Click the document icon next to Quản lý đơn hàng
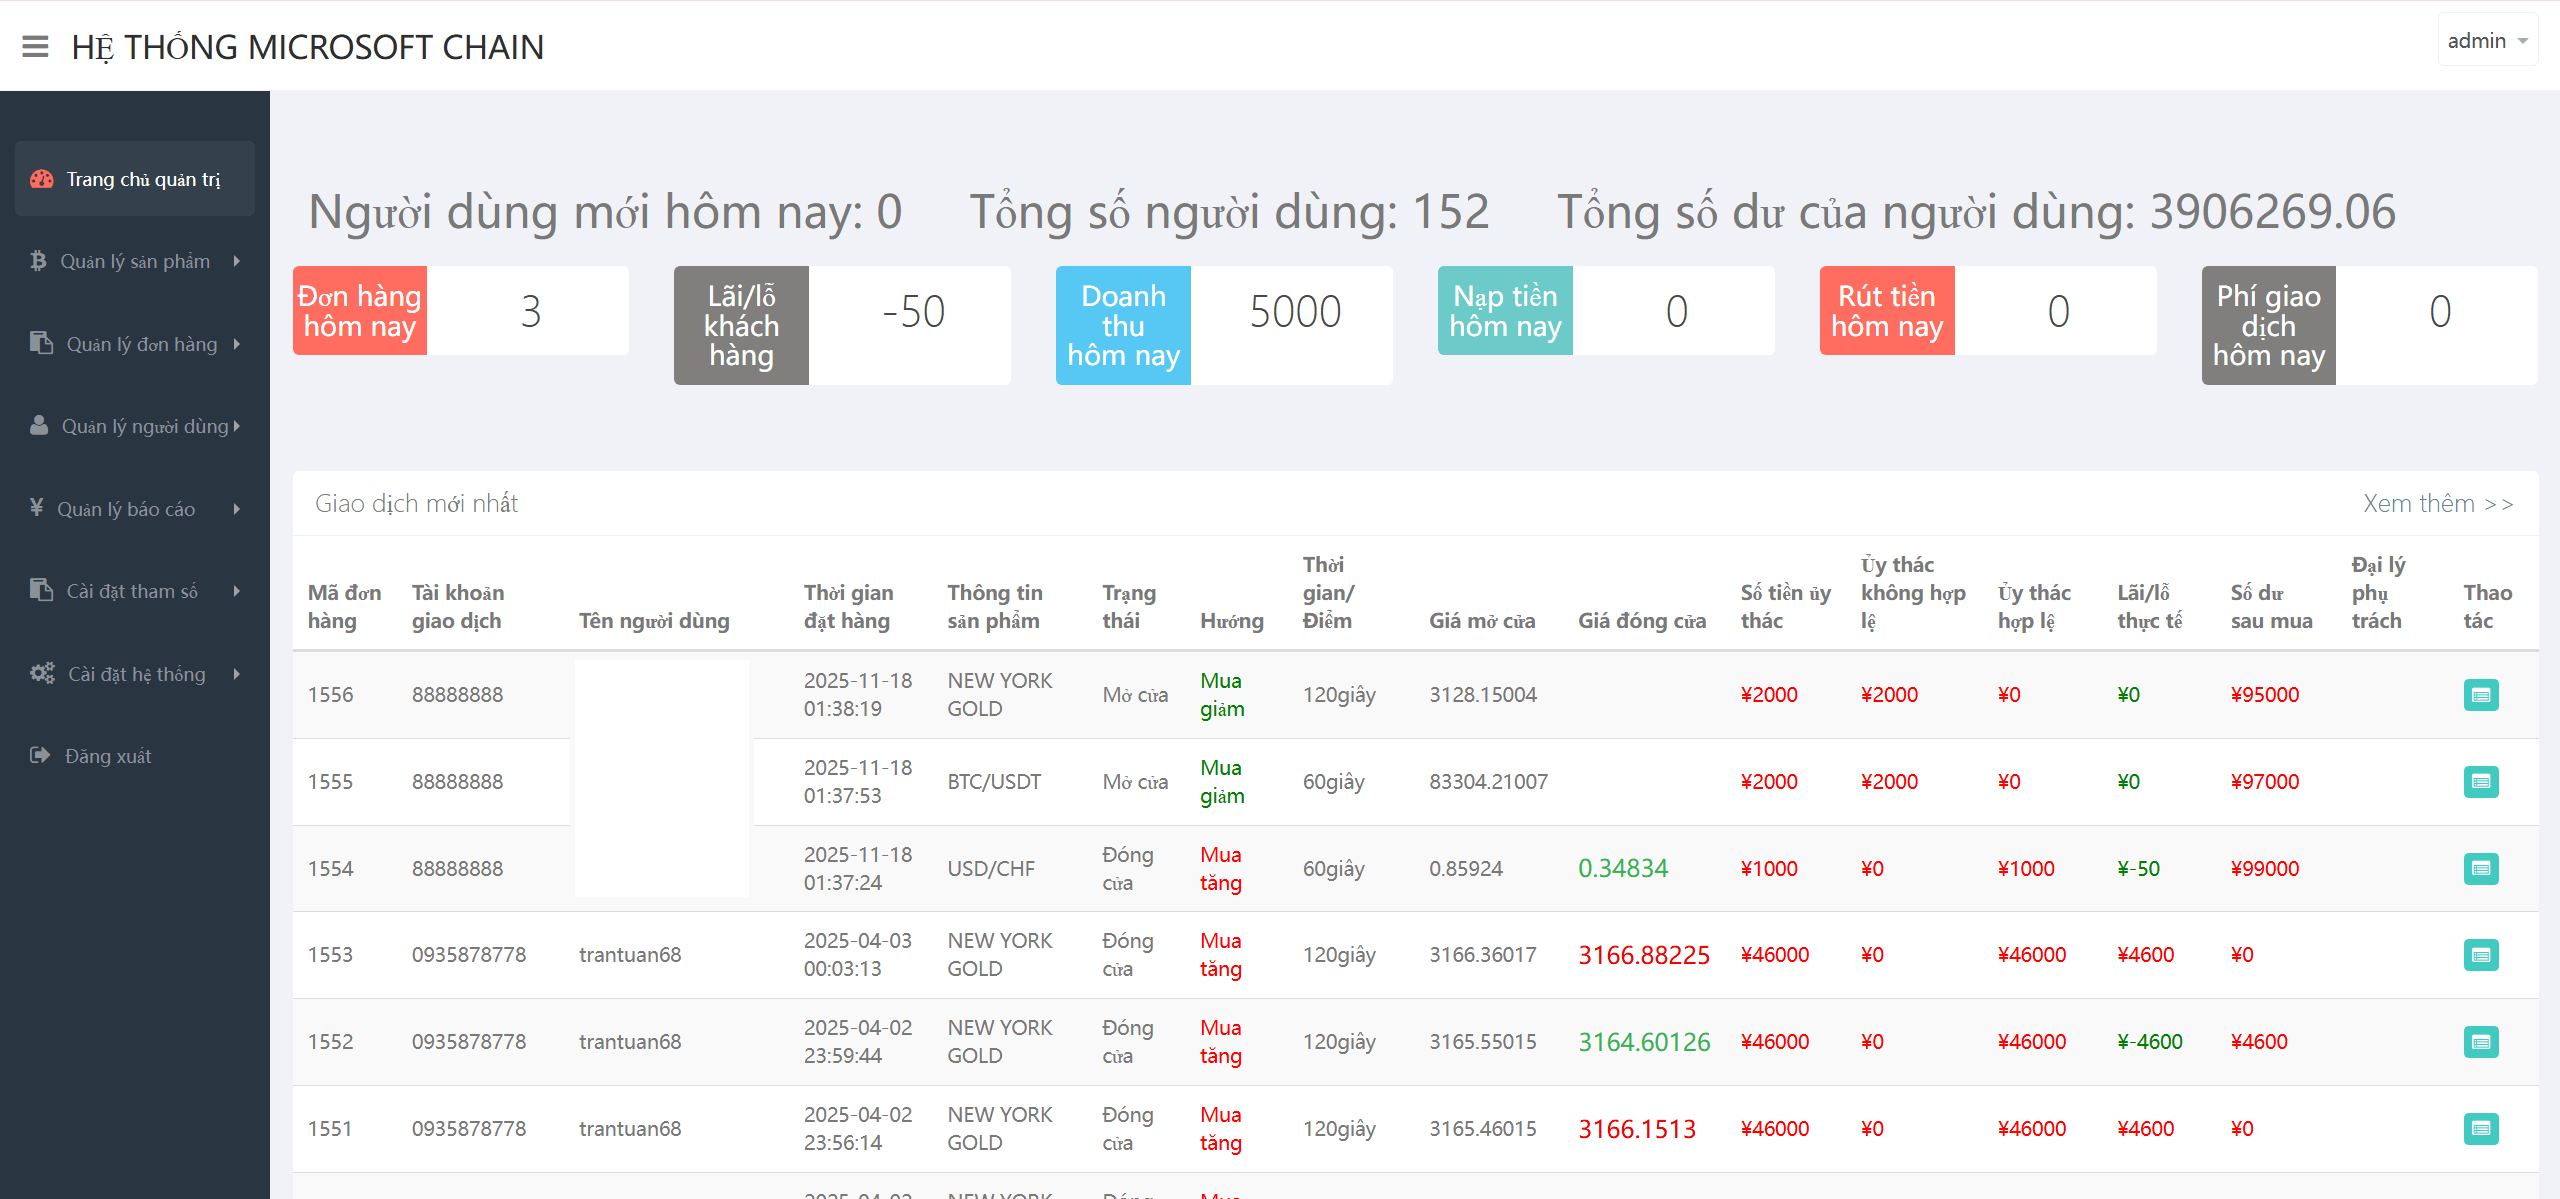Image resolution: width=2560 pixels, height=1199 pixels. click(40, 343)
